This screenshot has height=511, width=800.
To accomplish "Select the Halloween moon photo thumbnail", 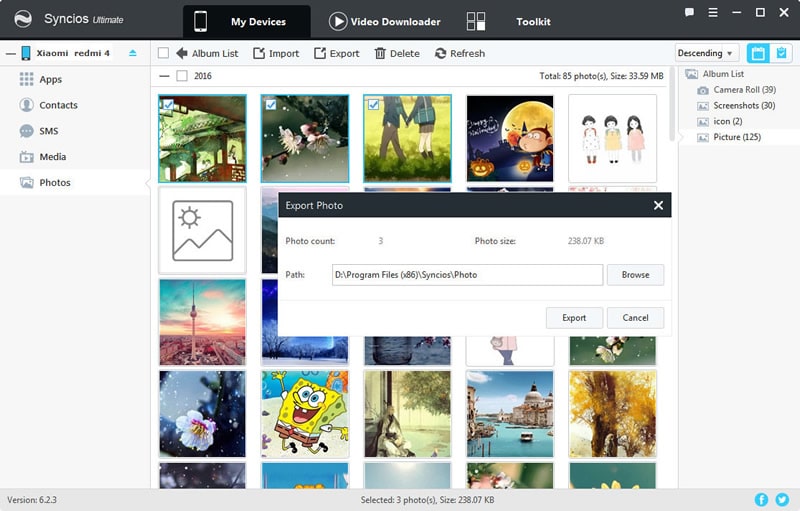I will point(510,138).
